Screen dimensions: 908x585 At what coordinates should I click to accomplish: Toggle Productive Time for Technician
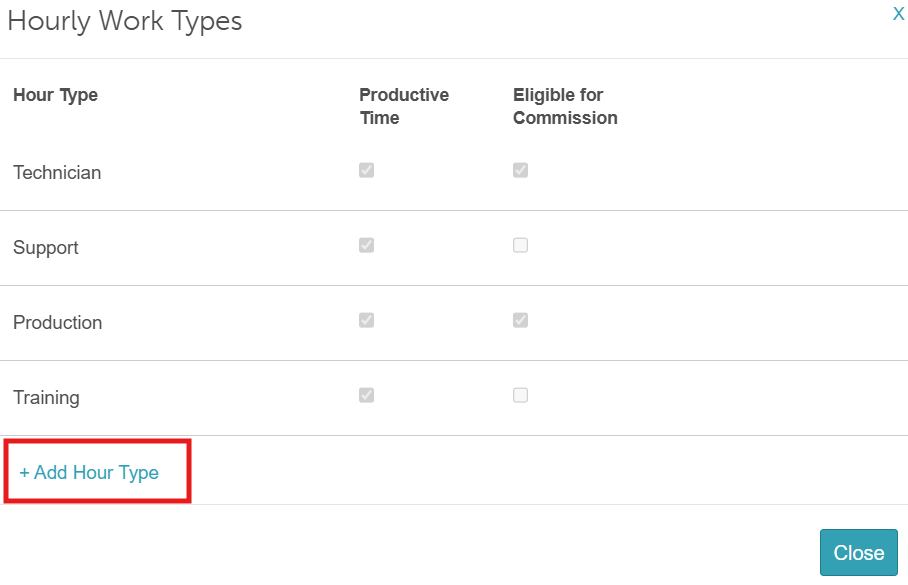click(366, 170)
